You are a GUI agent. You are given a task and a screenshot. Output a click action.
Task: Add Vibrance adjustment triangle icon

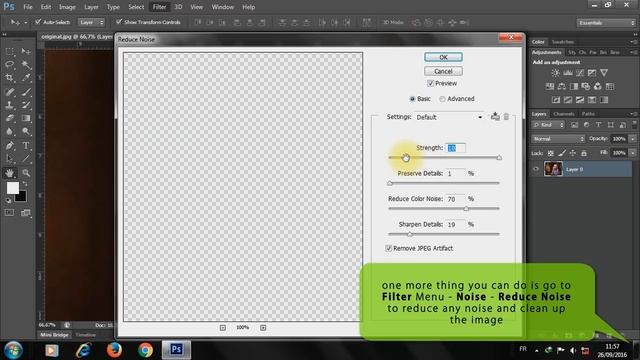[604, 73]
